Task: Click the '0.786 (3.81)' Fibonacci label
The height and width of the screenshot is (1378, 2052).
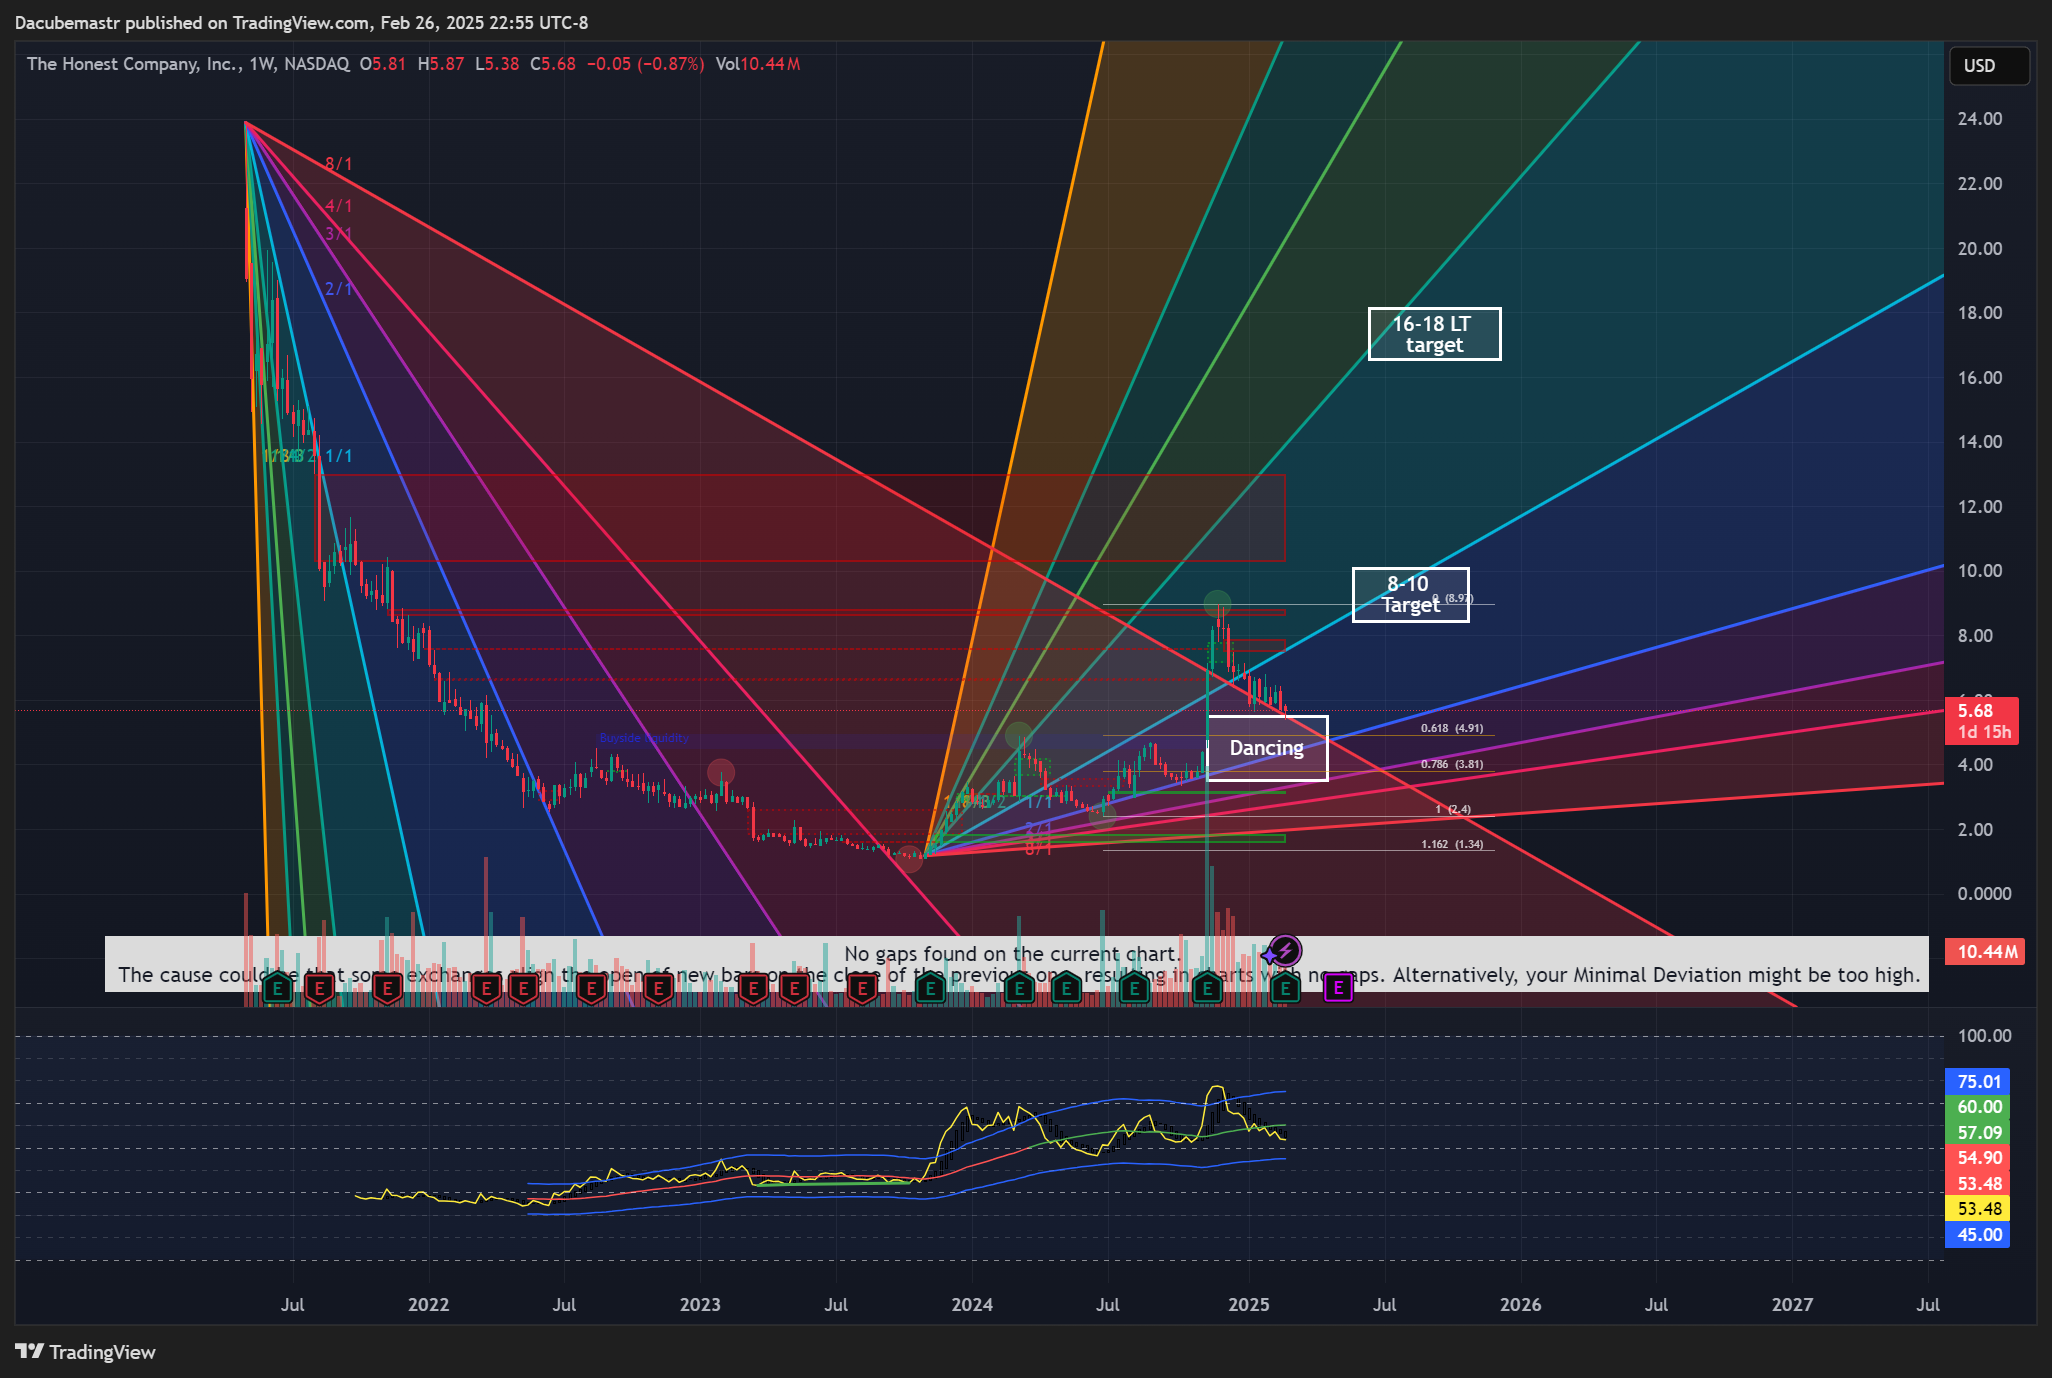Action: coord(1452,764)
